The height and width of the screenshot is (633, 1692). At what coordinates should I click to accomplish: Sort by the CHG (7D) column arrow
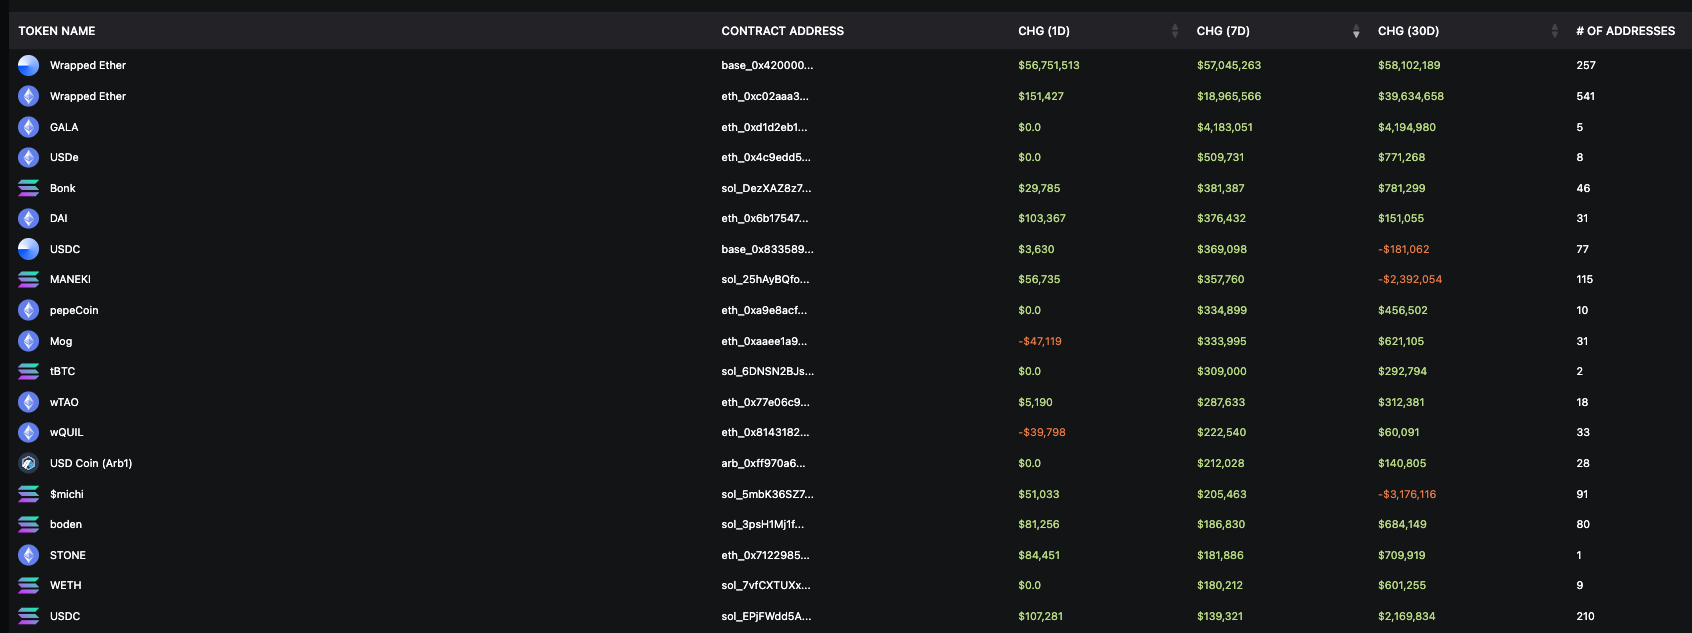coord(1356,31)
